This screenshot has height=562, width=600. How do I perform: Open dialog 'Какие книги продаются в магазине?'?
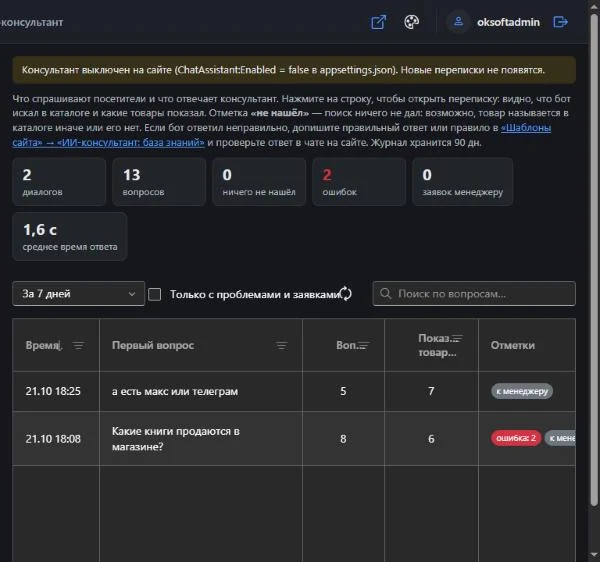(x=176, y=438)
